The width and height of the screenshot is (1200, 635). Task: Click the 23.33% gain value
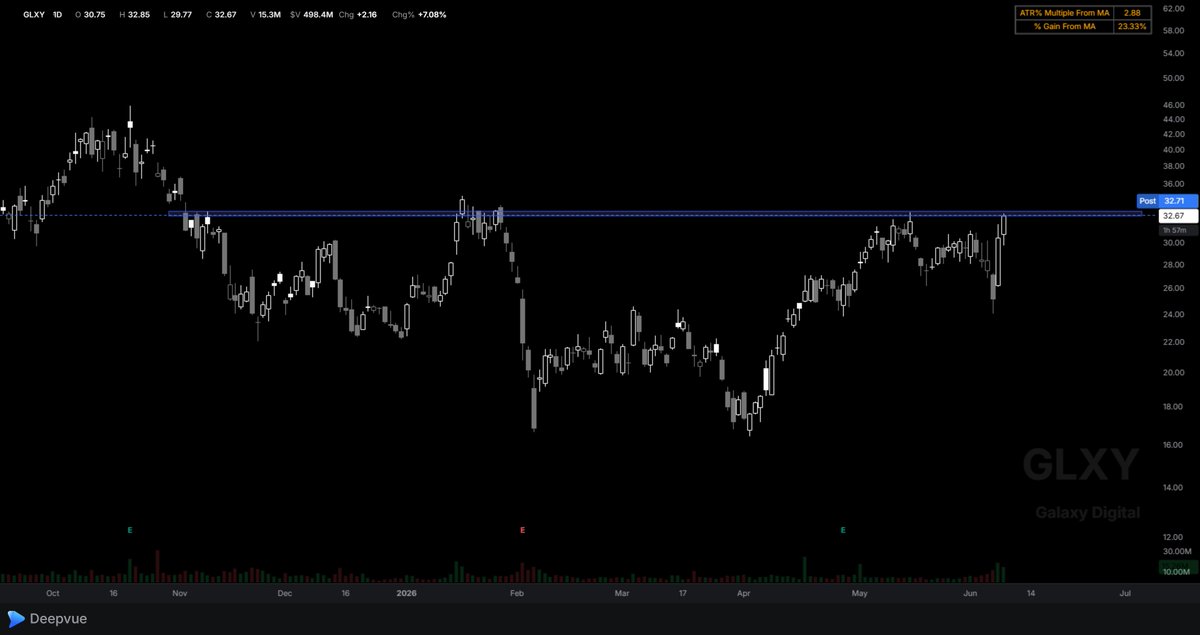(1130, 26)
